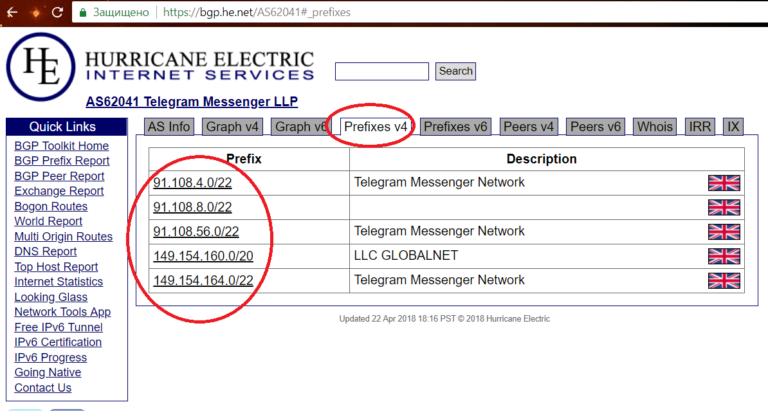Open prefix 149.154.160.0/20 link
Screen dimensions: 768x411
(203, 256)
